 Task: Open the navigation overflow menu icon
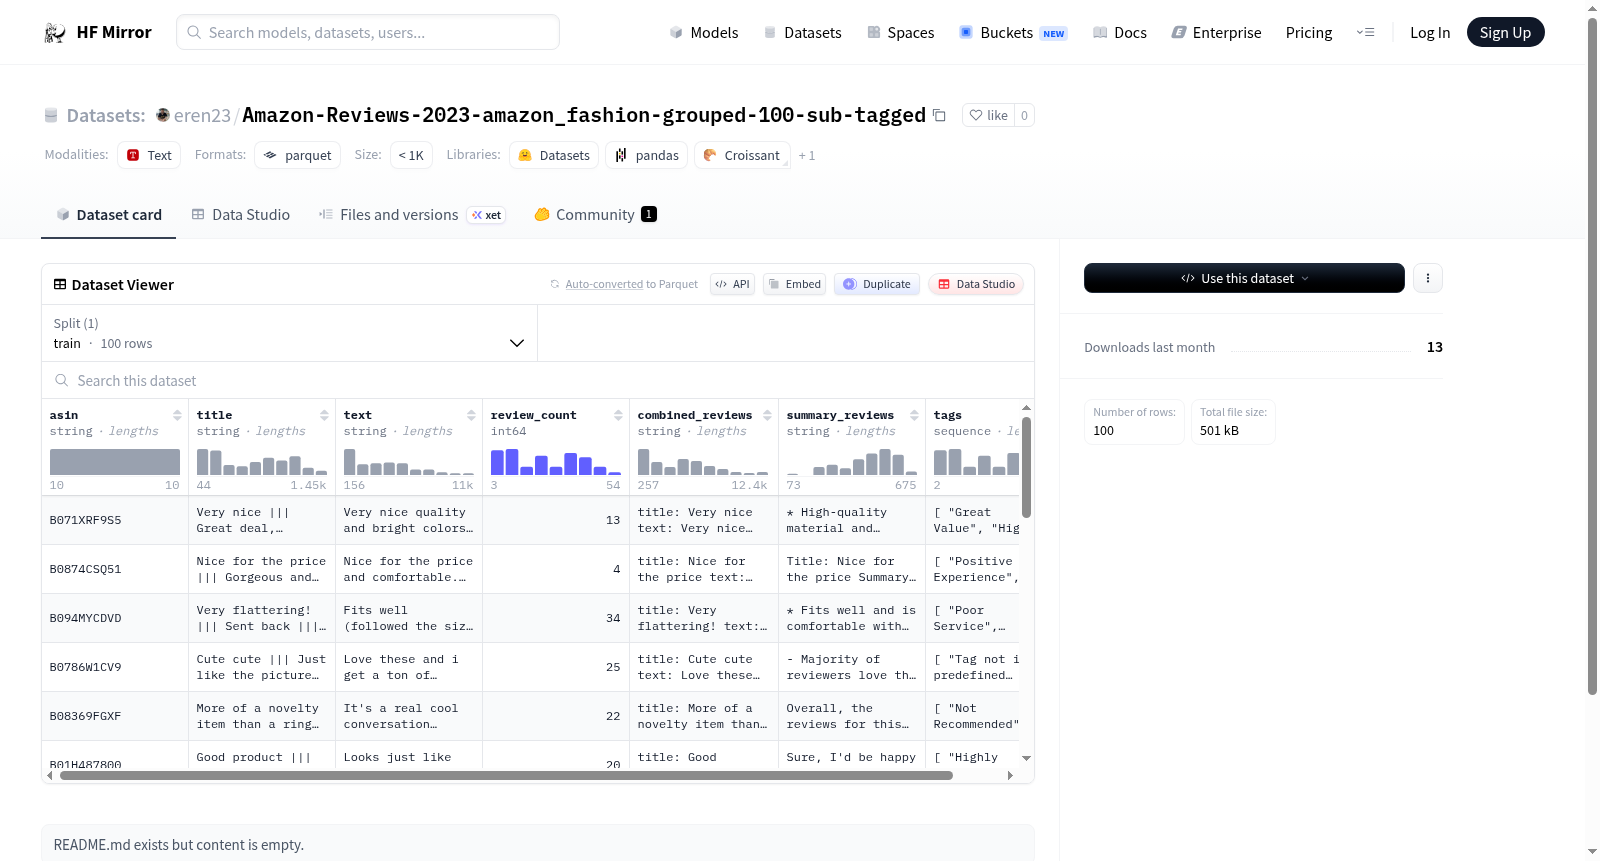(1365, 33)
